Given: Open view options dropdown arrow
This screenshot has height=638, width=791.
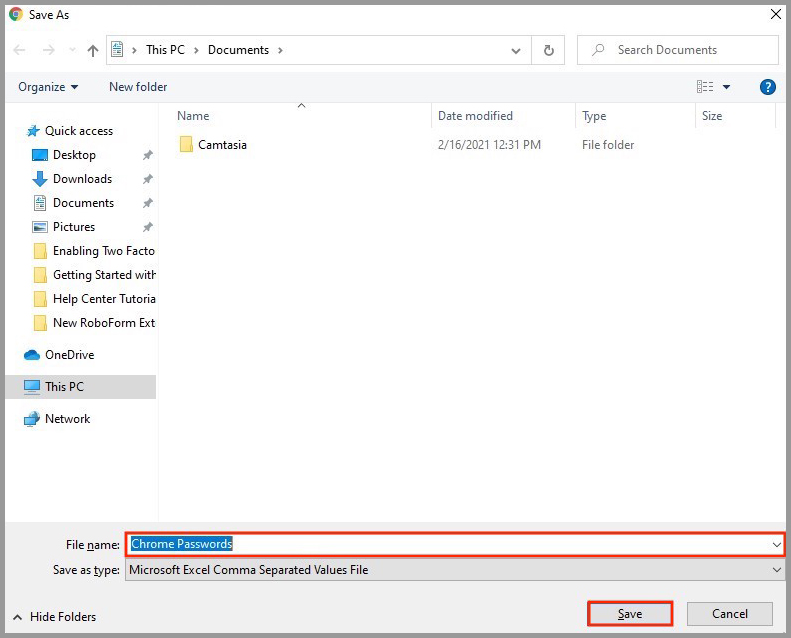Looking at the screenshot, I should [727, 87].
